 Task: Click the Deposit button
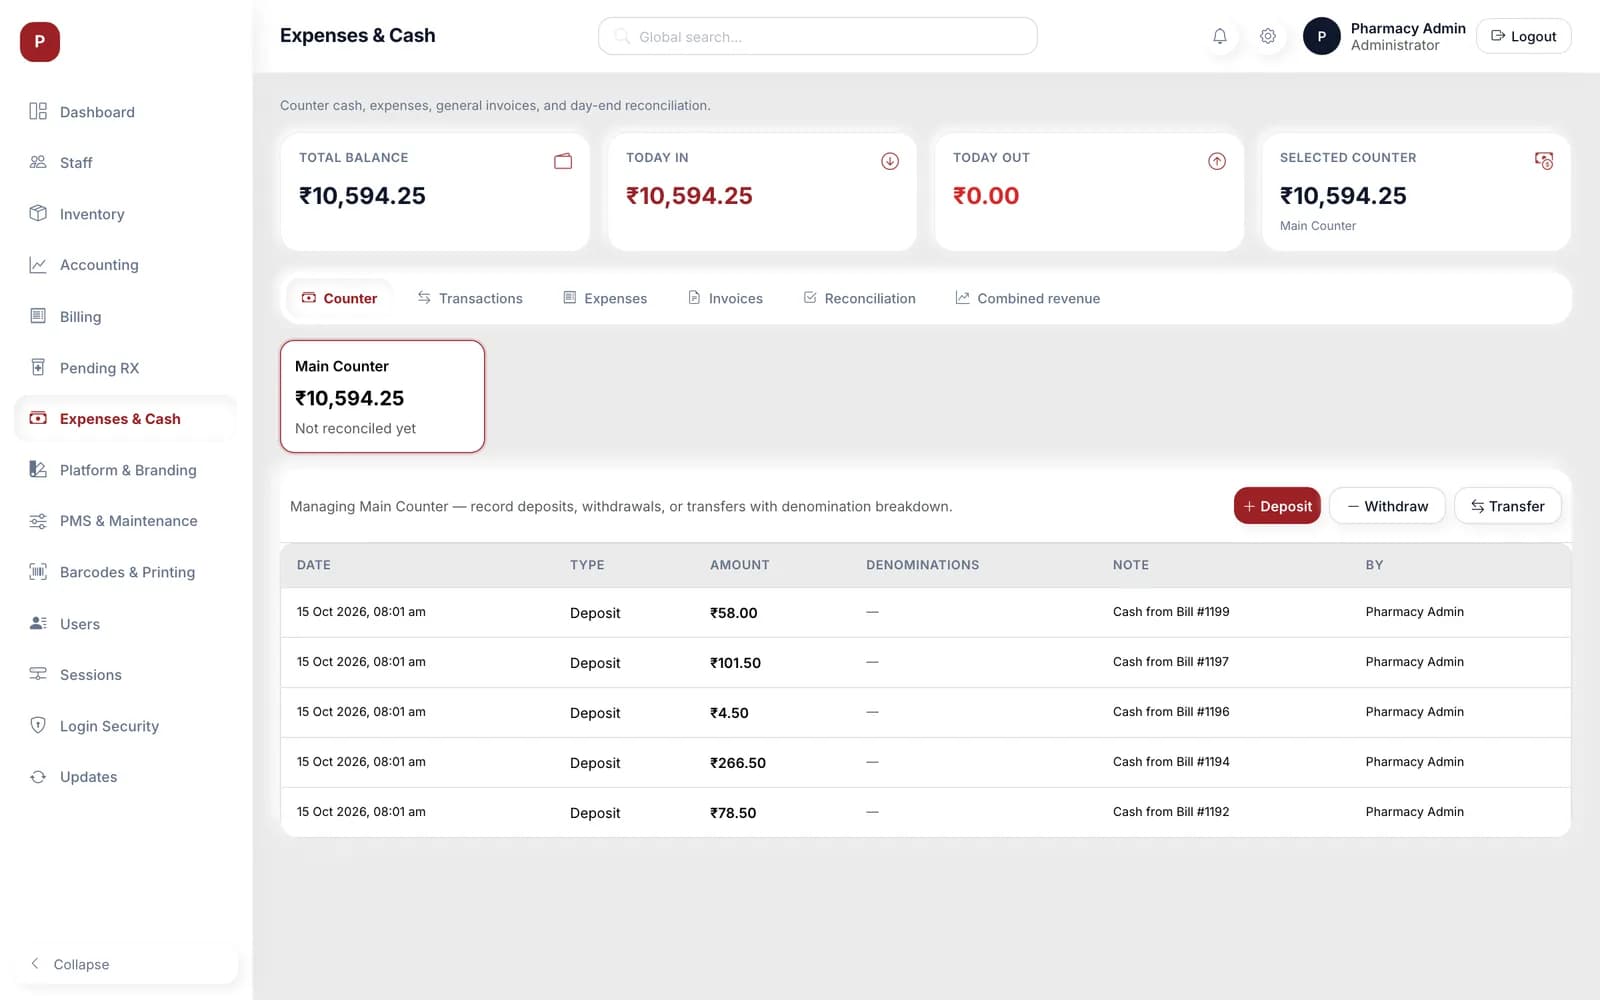click(x=1277, y=506)
